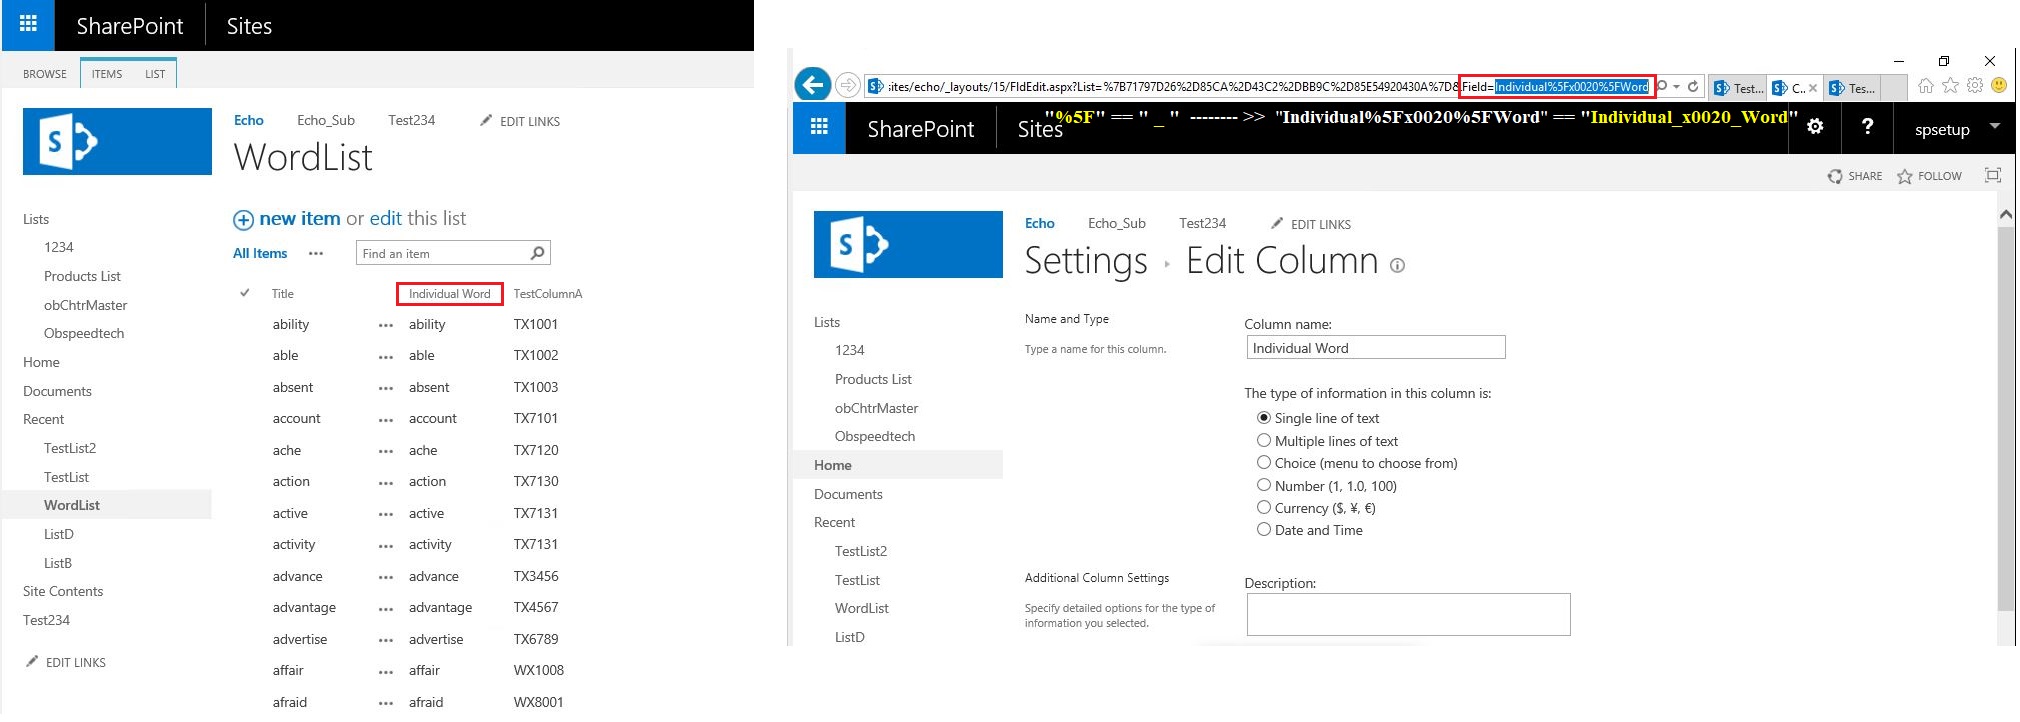Click the refresh icon in address bar
Viewport: 2020px width, 722px height.
pos(1693,87)
